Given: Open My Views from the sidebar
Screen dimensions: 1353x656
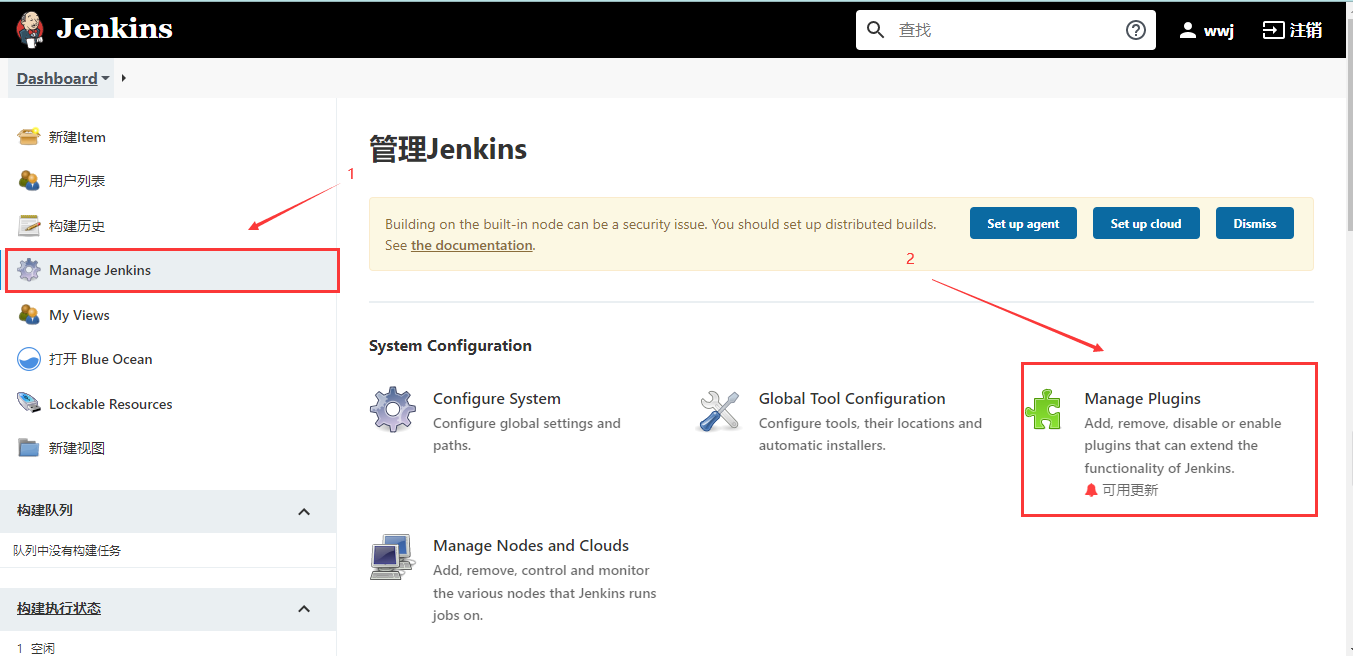Looking at the screenshot, I should (x=79, y=314).
